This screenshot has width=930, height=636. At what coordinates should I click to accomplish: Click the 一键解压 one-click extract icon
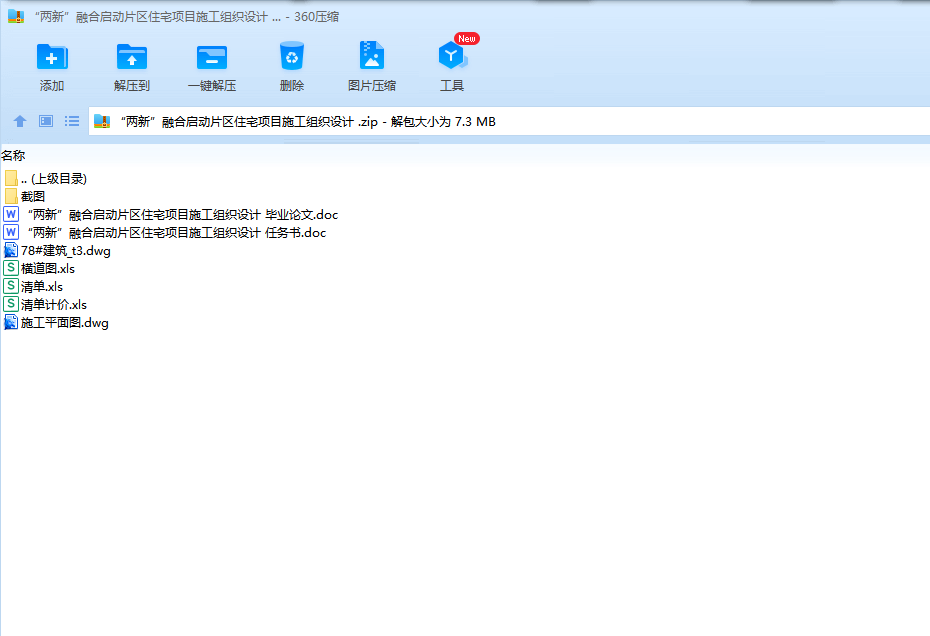[212, 58]
